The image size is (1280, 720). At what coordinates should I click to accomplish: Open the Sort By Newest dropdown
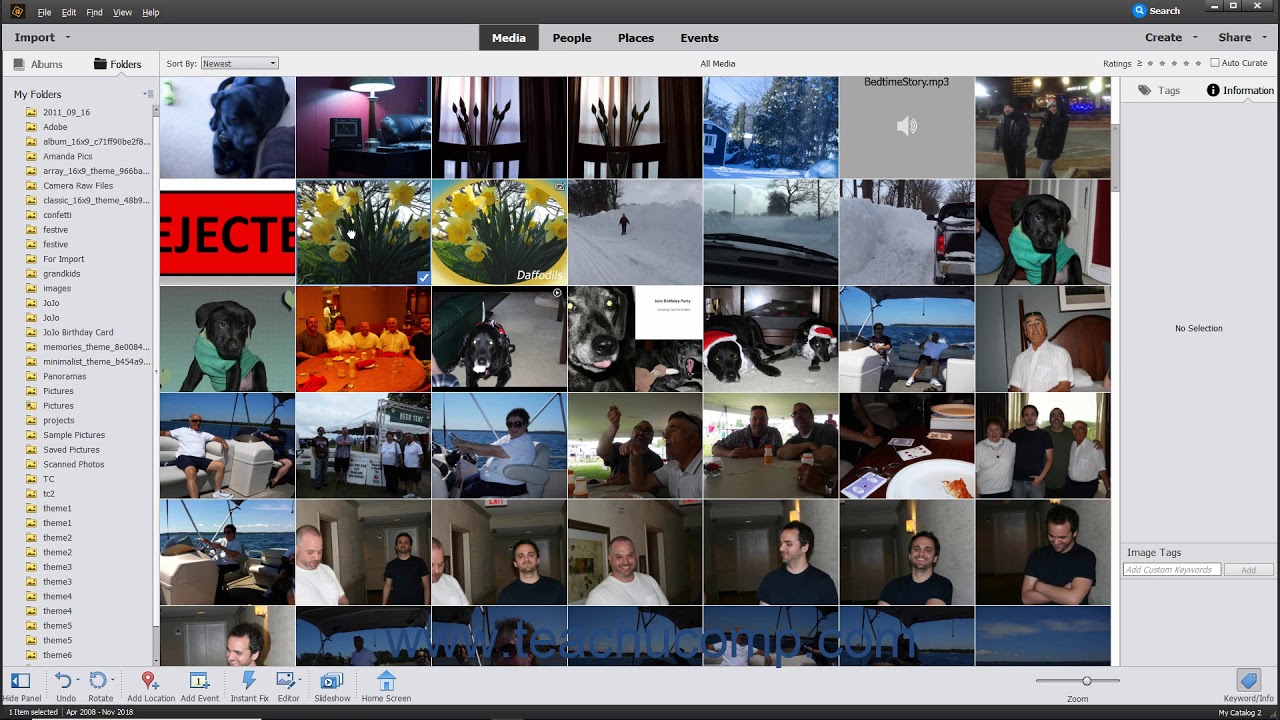(x=239, y=63)
